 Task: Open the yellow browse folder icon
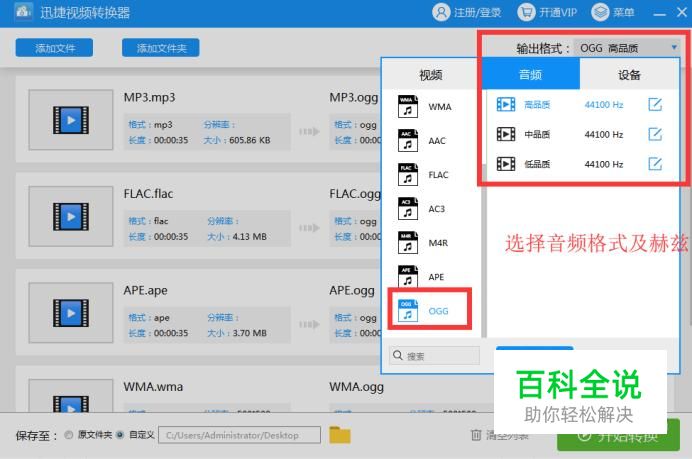coord(340,435)
